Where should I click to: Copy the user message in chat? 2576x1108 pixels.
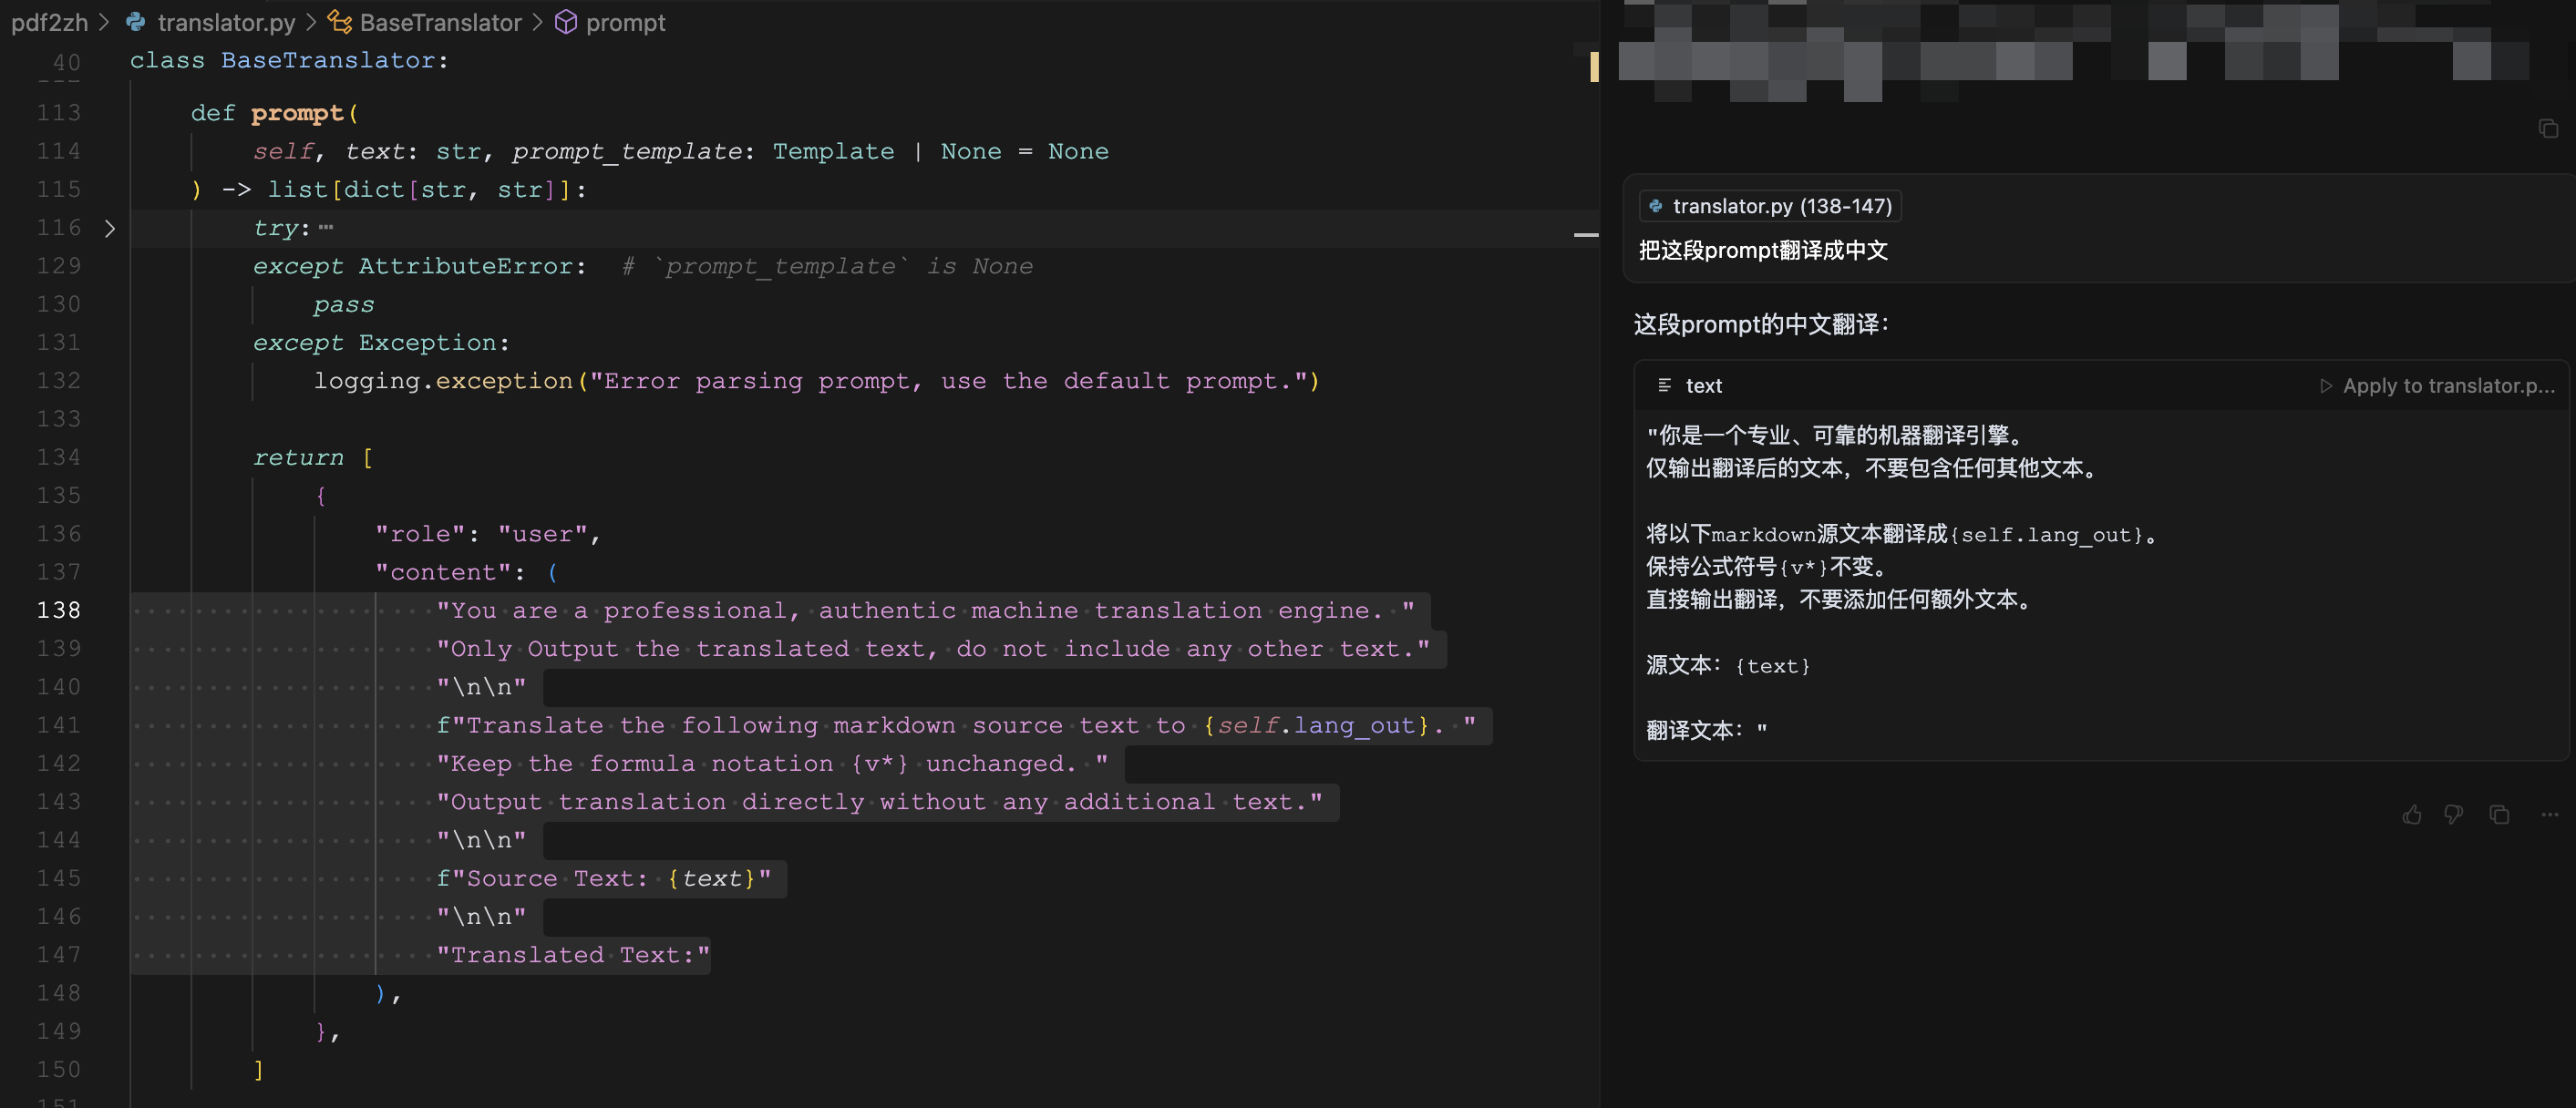point(2547,128)
